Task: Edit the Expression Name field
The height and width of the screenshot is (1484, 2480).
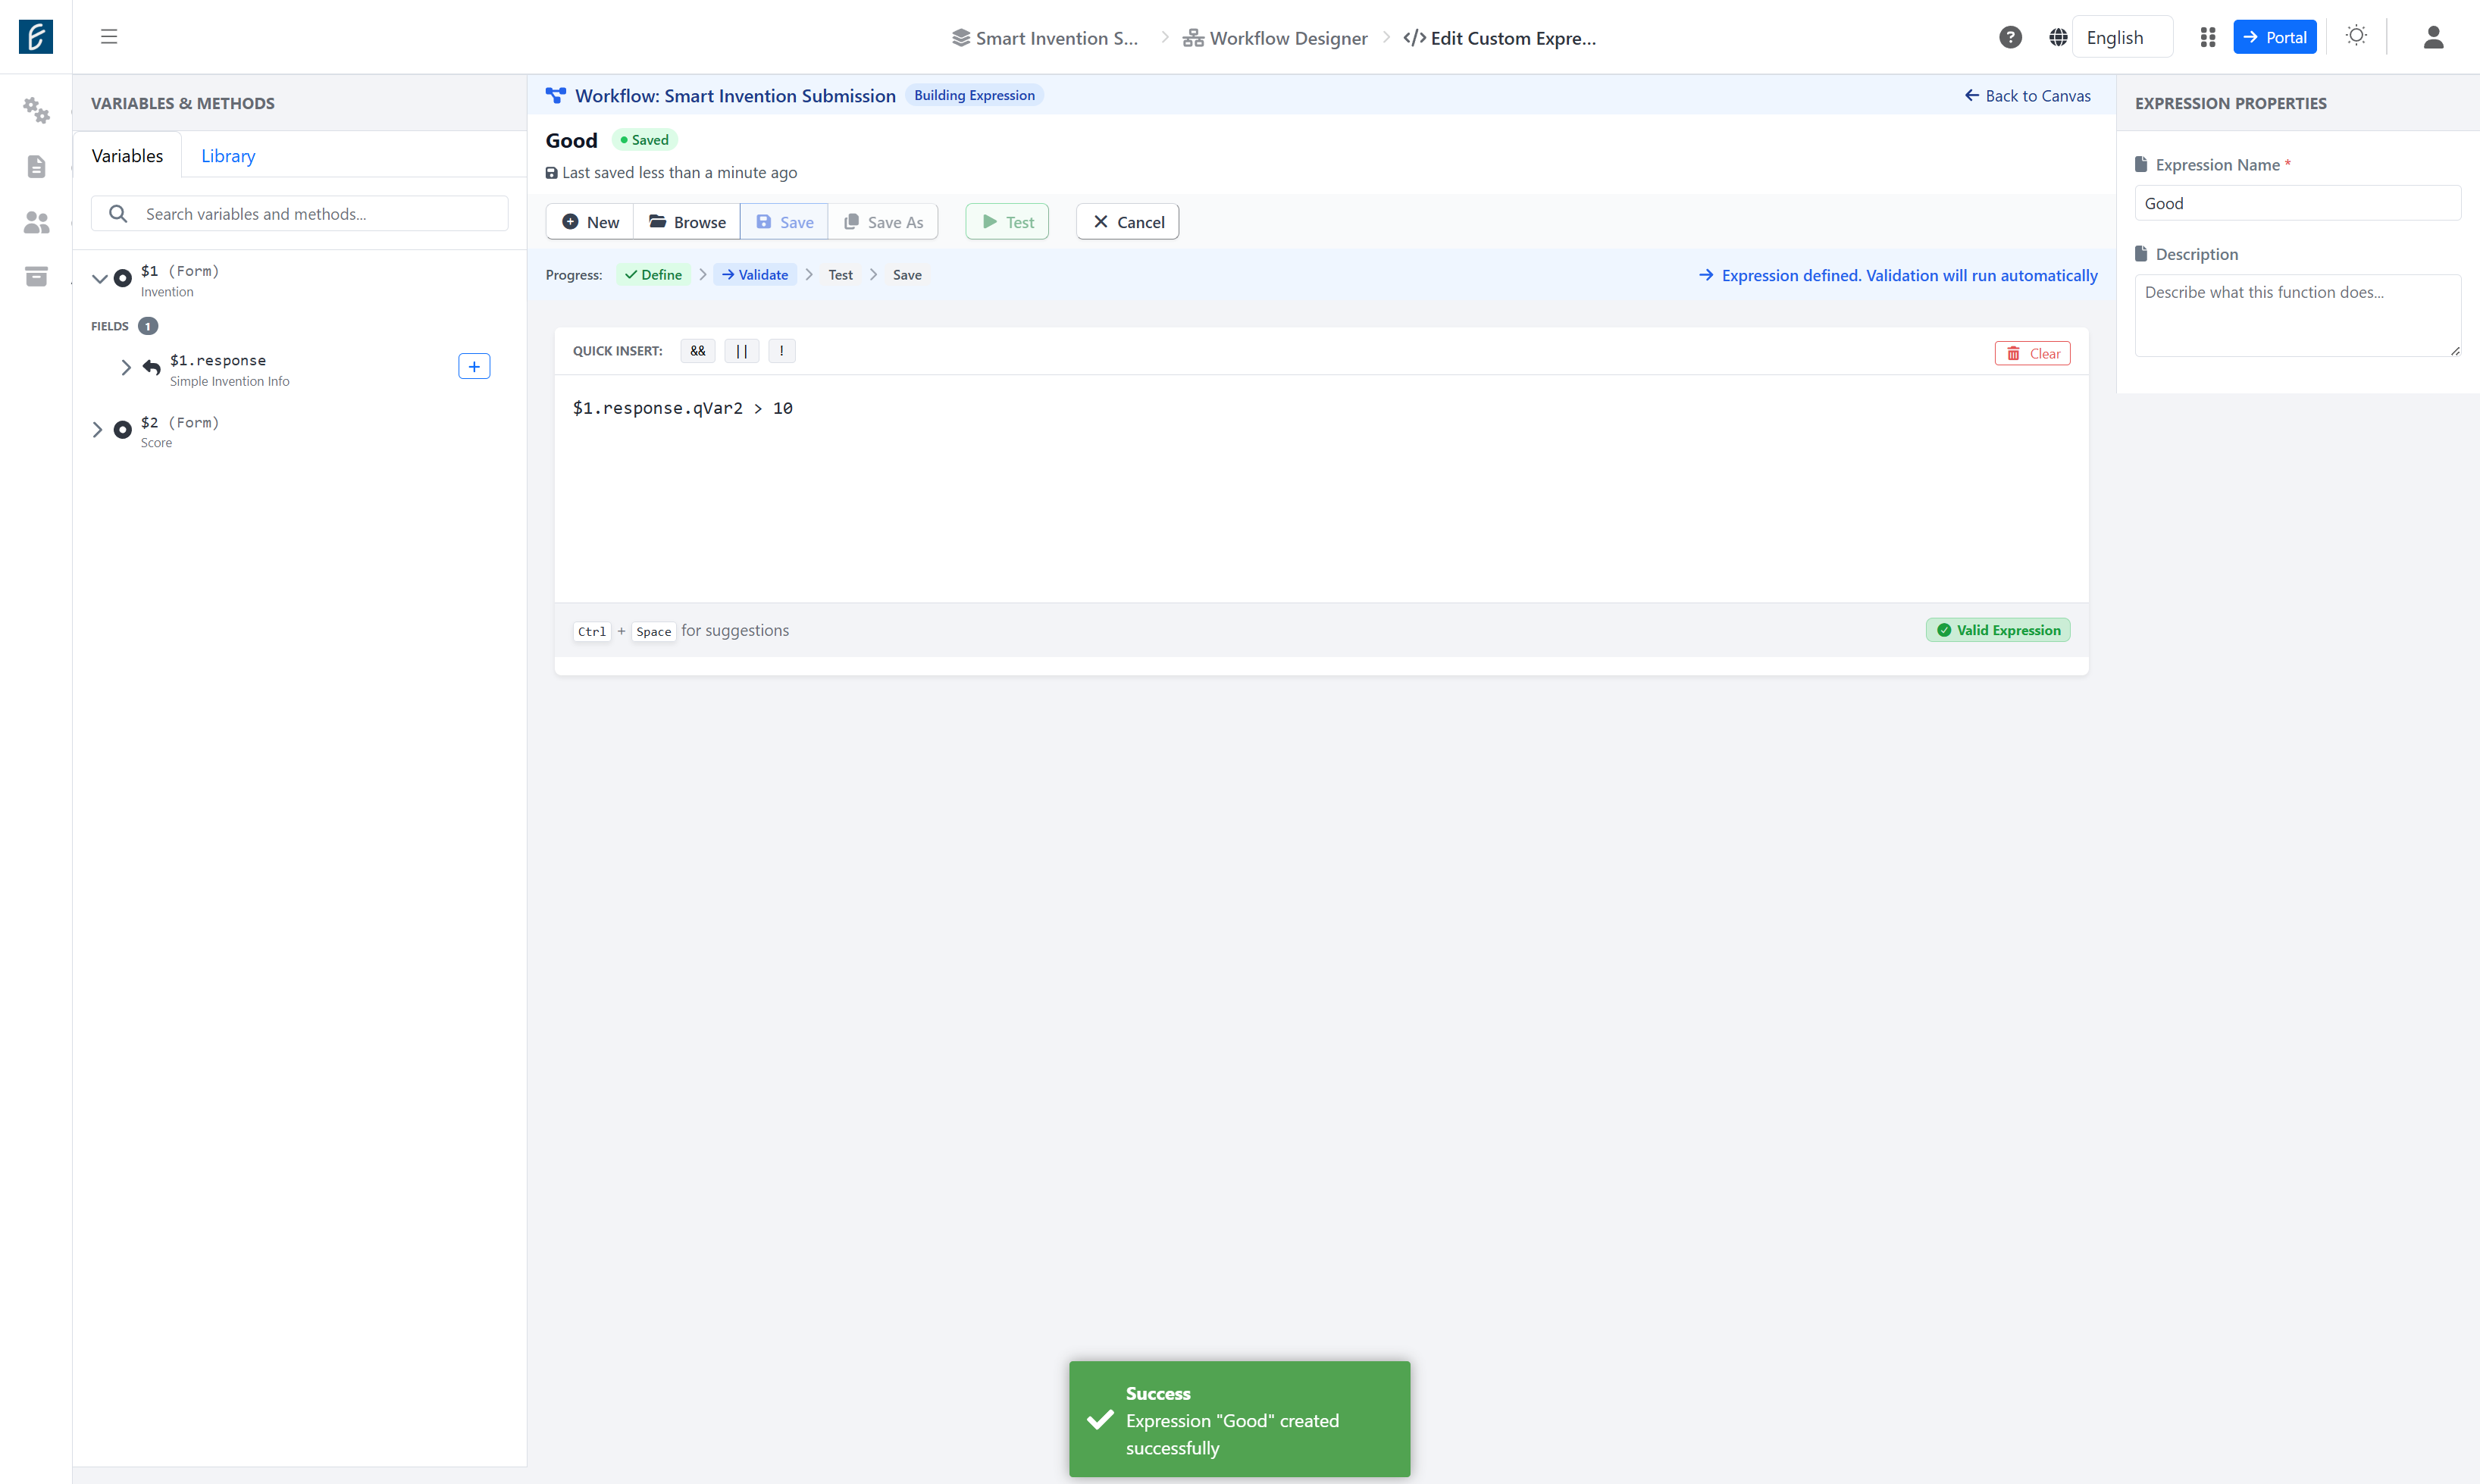Action: coord(2297,203)
